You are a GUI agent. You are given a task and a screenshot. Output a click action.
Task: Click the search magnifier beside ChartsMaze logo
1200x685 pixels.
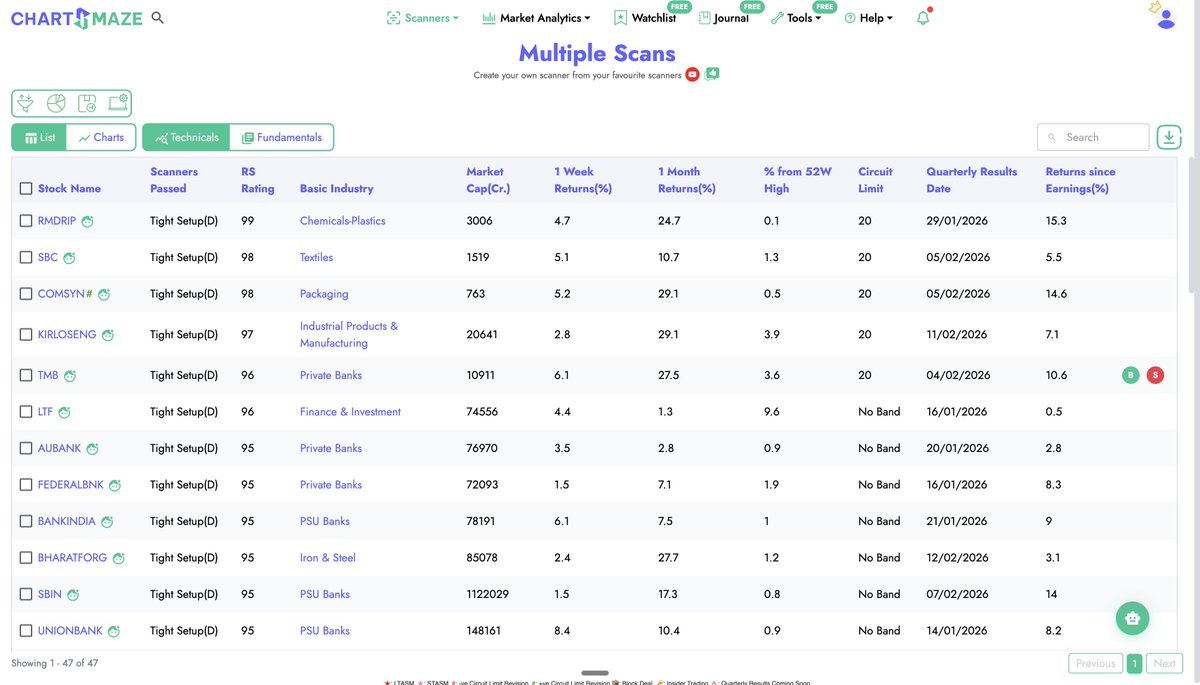[x=157, y=18]
